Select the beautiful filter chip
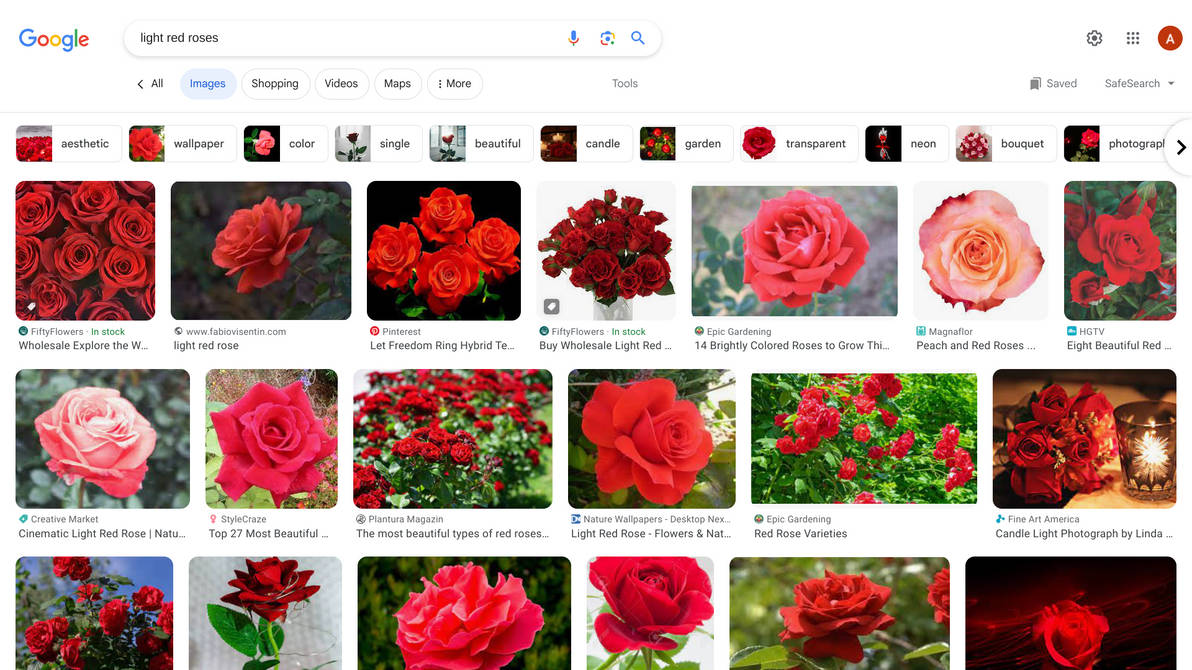Viewport: 1192px width, 670px height. pos(480,144)
